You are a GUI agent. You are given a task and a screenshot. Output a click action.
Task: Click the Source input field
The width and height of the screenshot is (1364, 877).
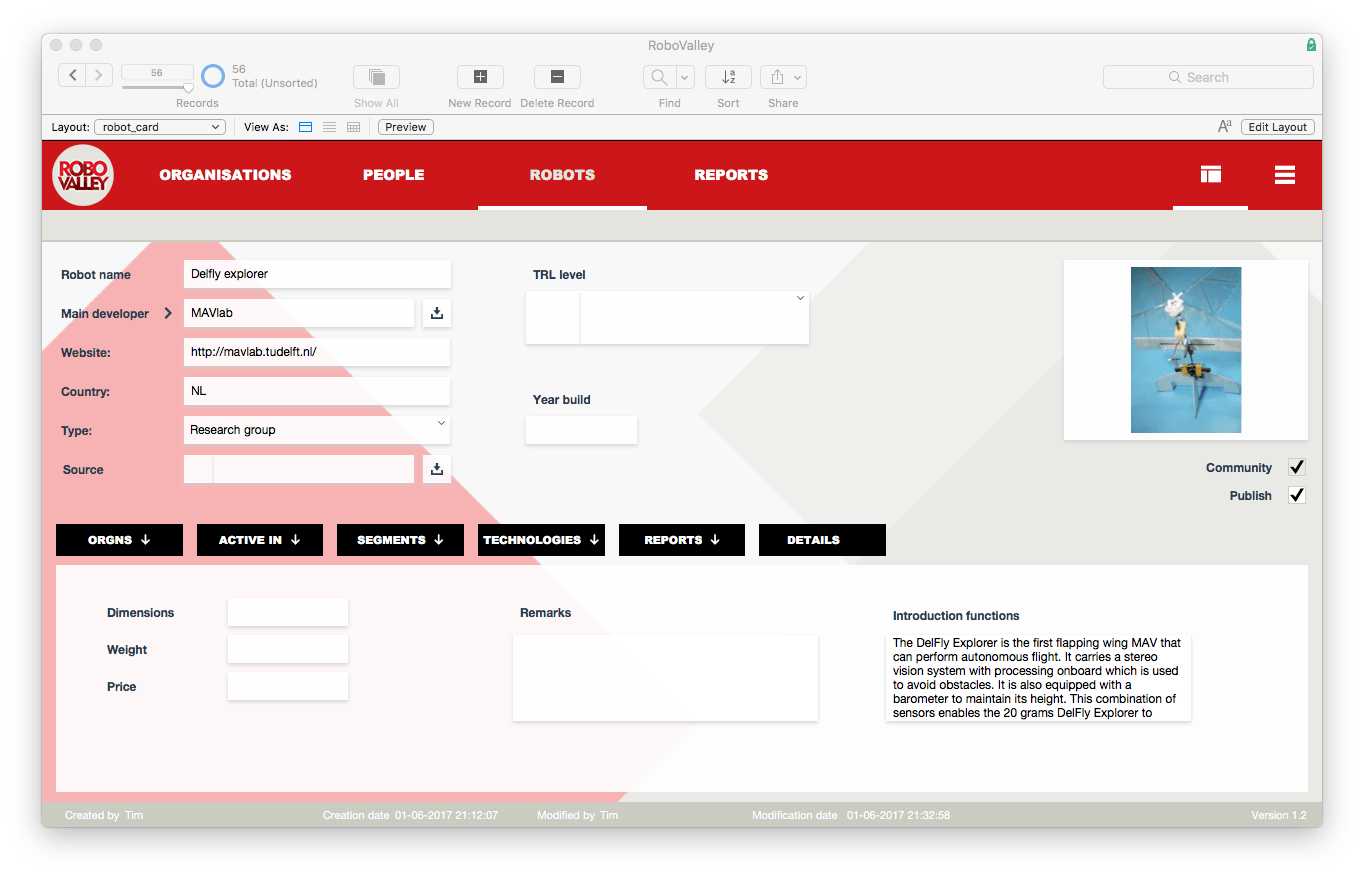pos(299,469)
